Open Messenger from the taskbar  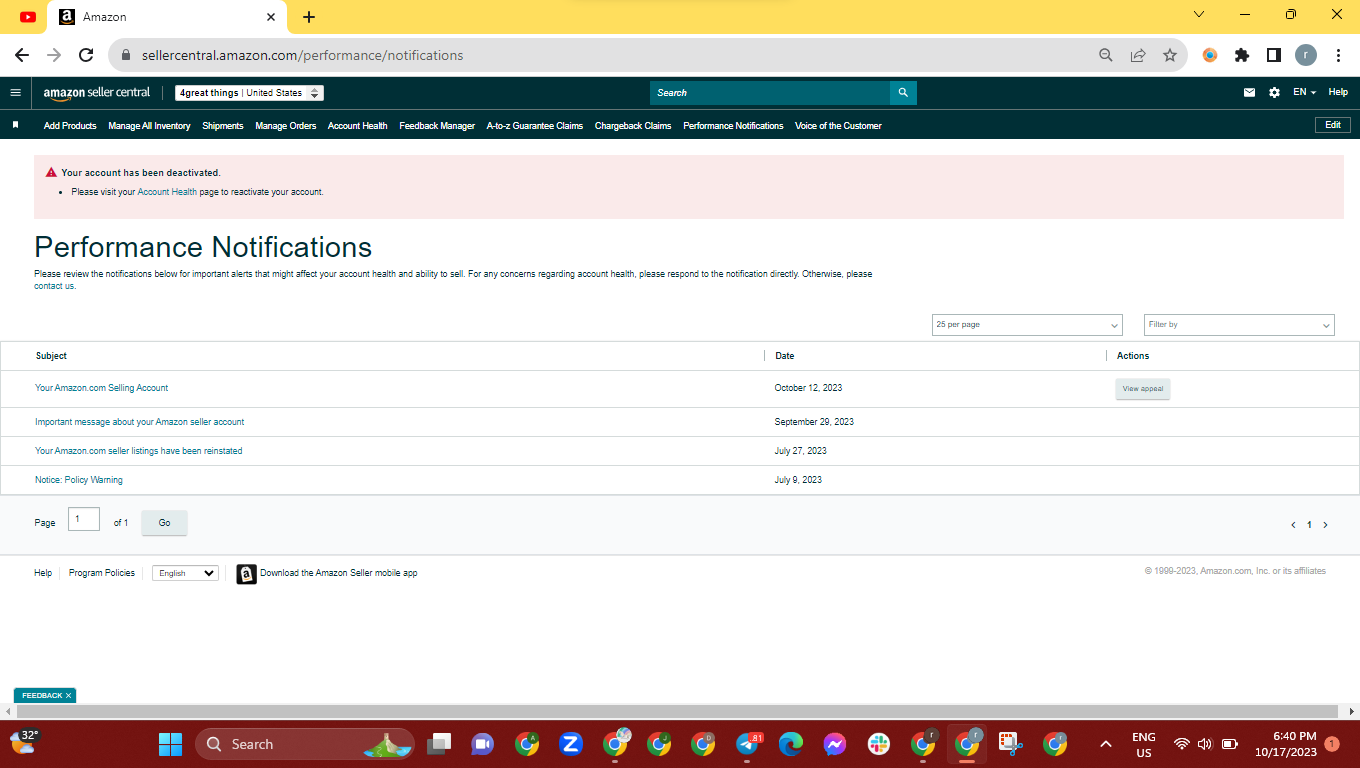[835, 744]
